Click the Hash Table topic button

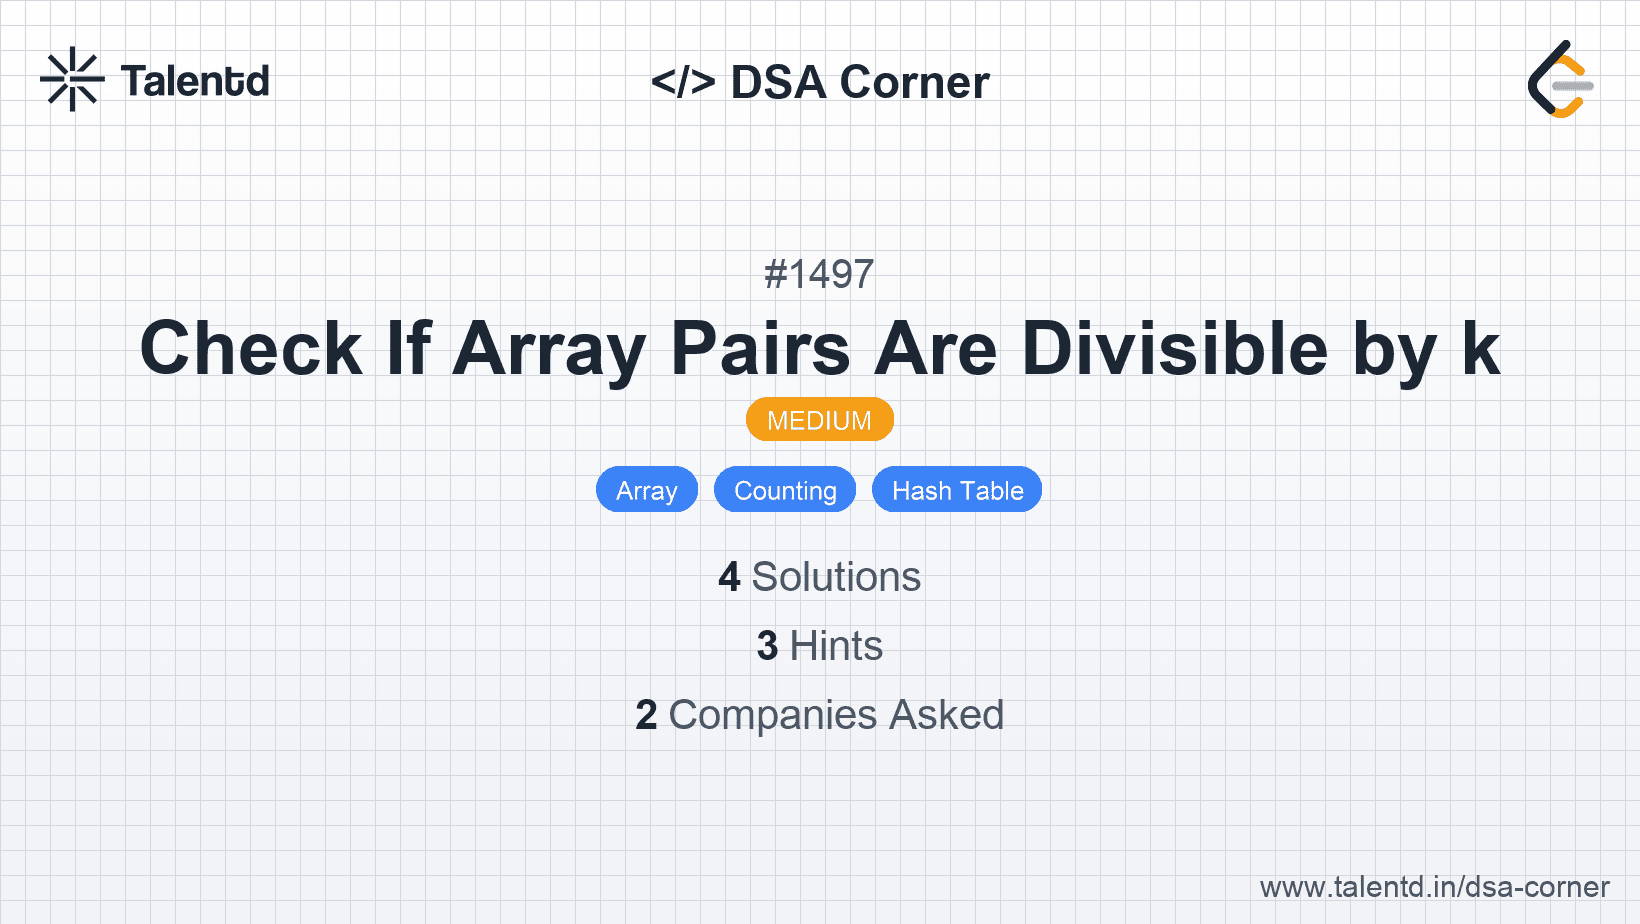click(956, 490)
